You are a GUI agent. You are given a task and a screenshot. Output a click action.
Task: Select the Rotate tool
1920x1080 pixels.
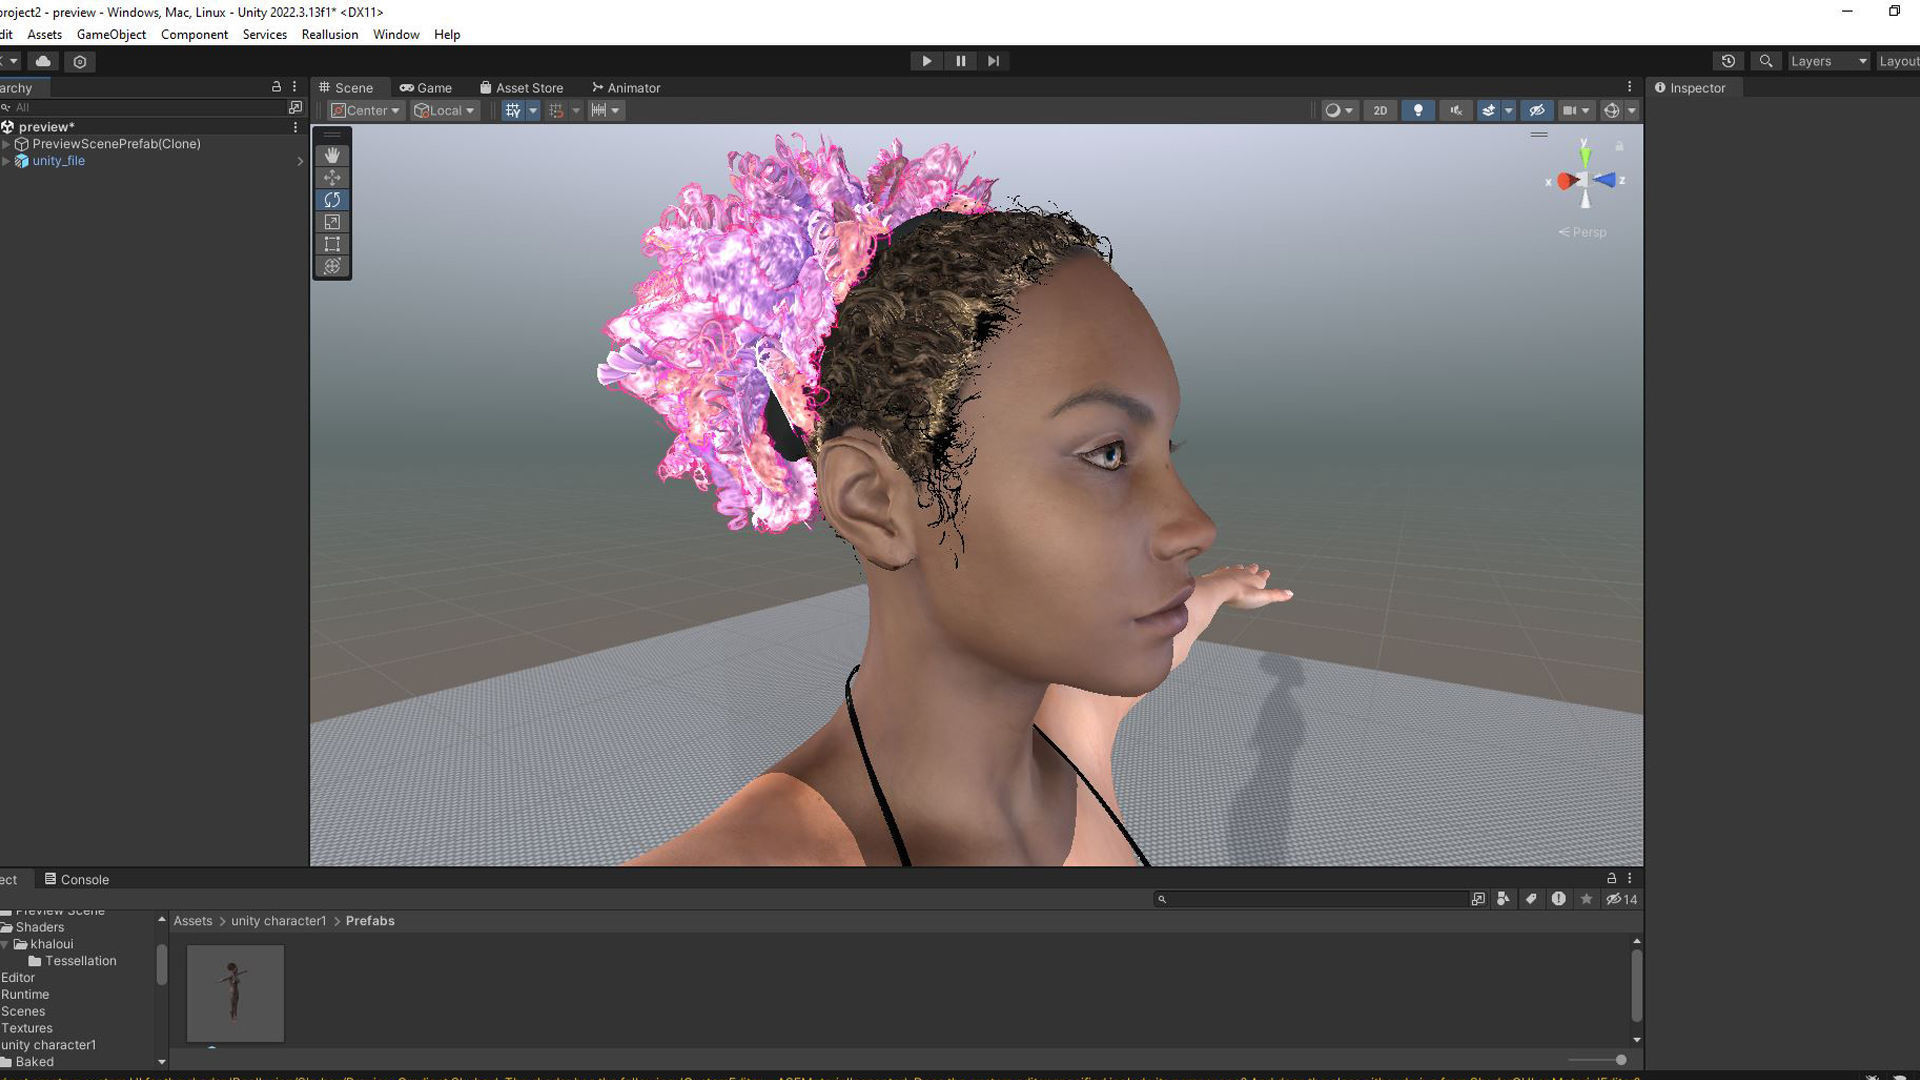332,200
